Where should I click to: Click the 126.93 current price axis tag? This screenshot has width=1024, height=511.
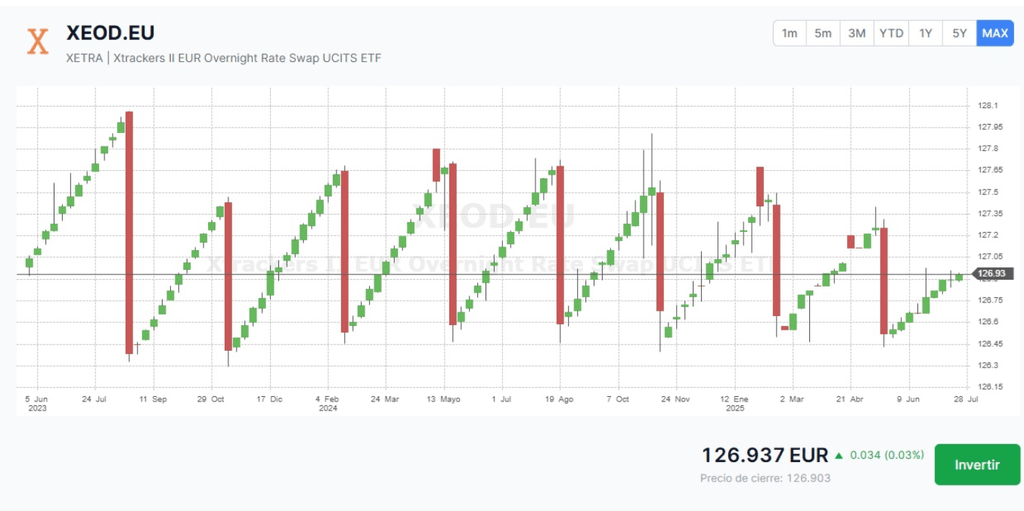pos(990,273)
